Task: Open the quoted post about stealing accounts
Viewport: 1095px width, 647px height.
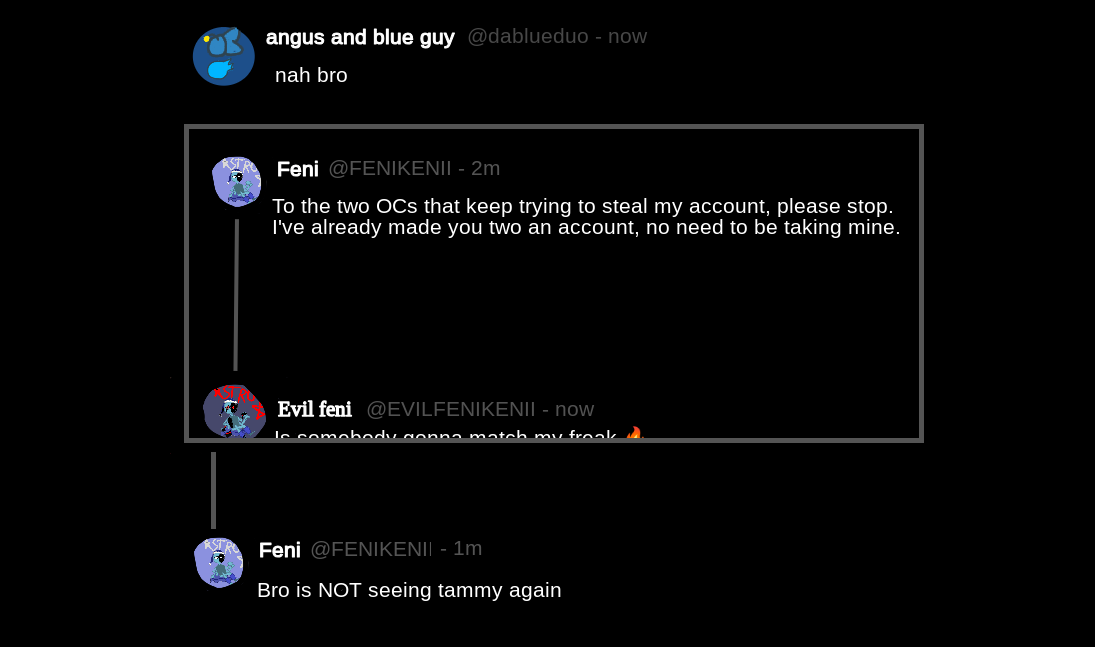Action: pos(586,217)
